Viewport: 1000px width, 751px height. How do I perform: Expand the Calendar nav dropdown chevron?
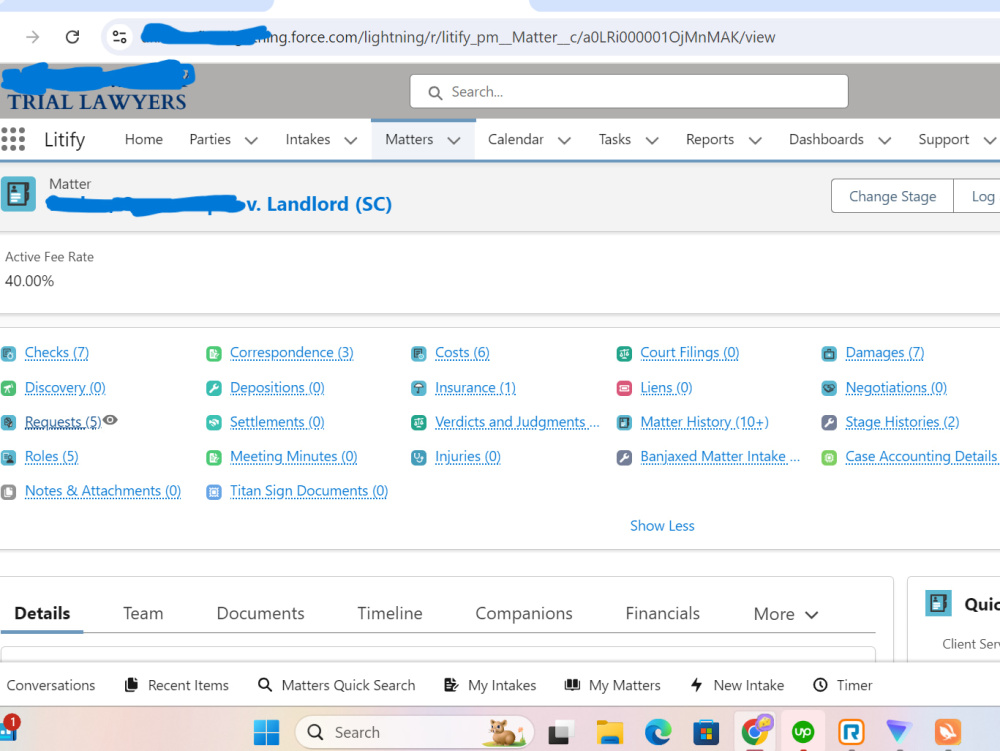(564, 140)
